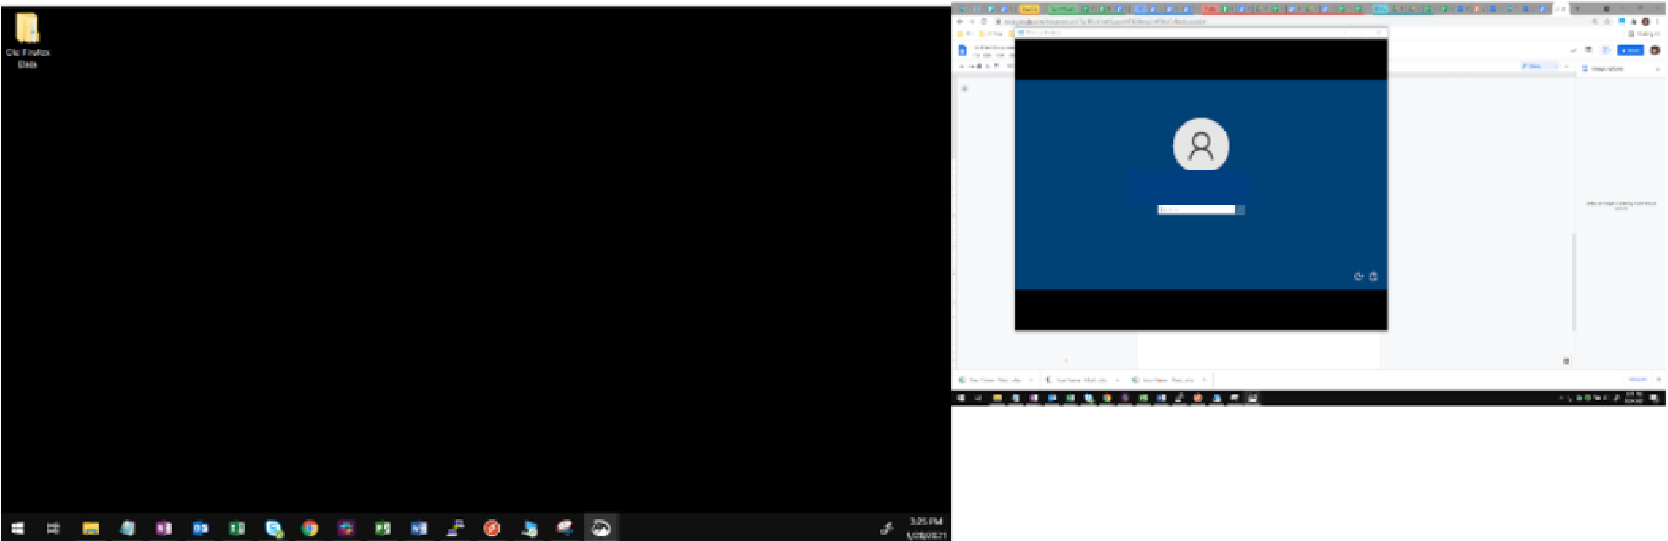Reload the page in Chrome

pos(984,21)
